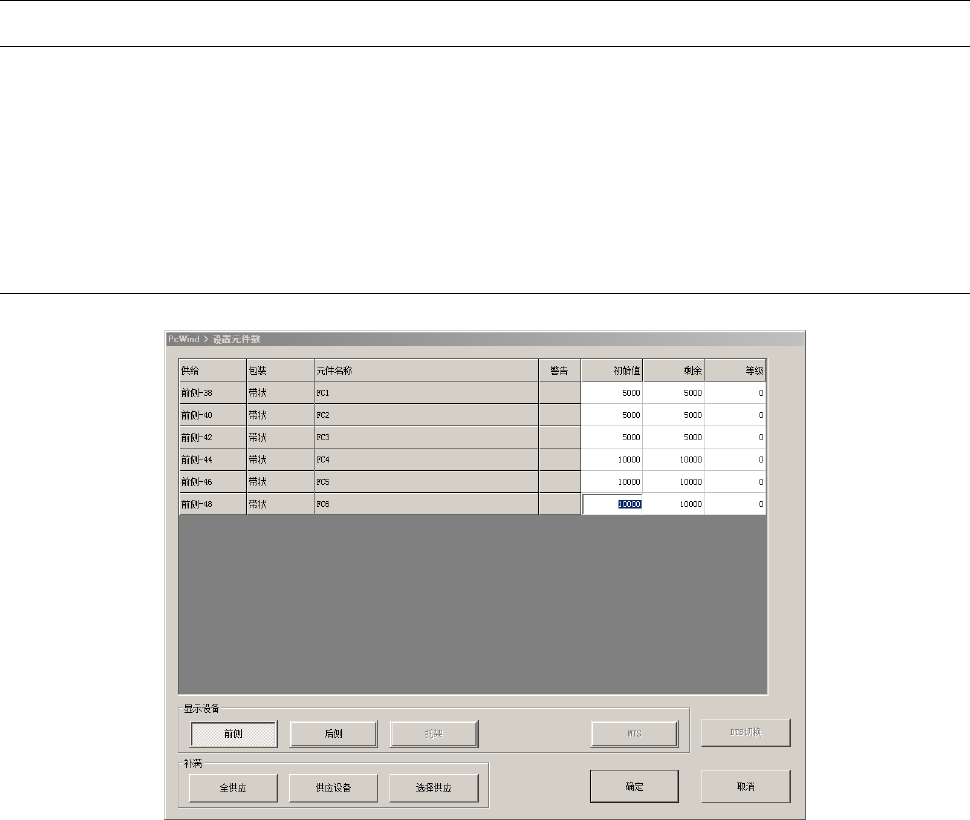This screenshot has width=970, height=820.
Task: Click the 警告 column header
Action: click(560, 370)
